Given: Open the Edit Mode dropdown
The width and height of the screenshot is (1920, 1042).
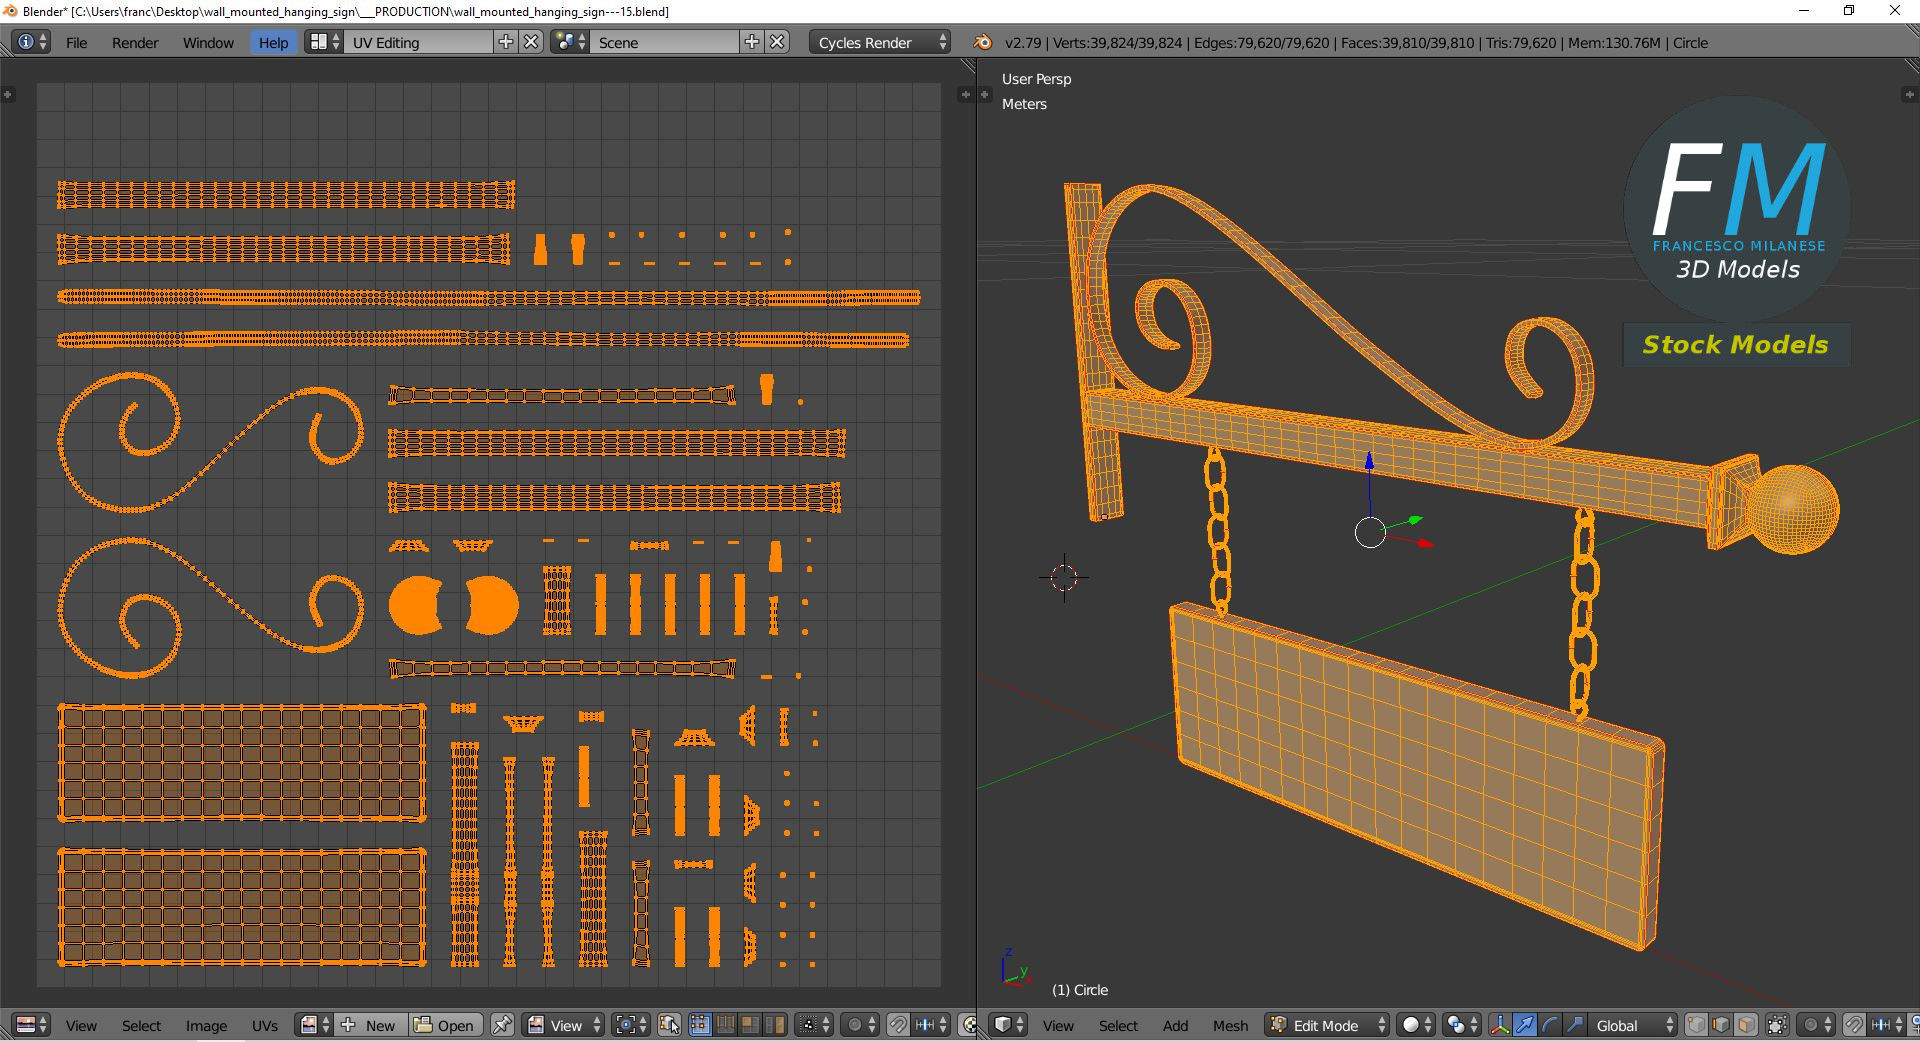Looking at the screenshot, I should (x=1328, y=1025).
